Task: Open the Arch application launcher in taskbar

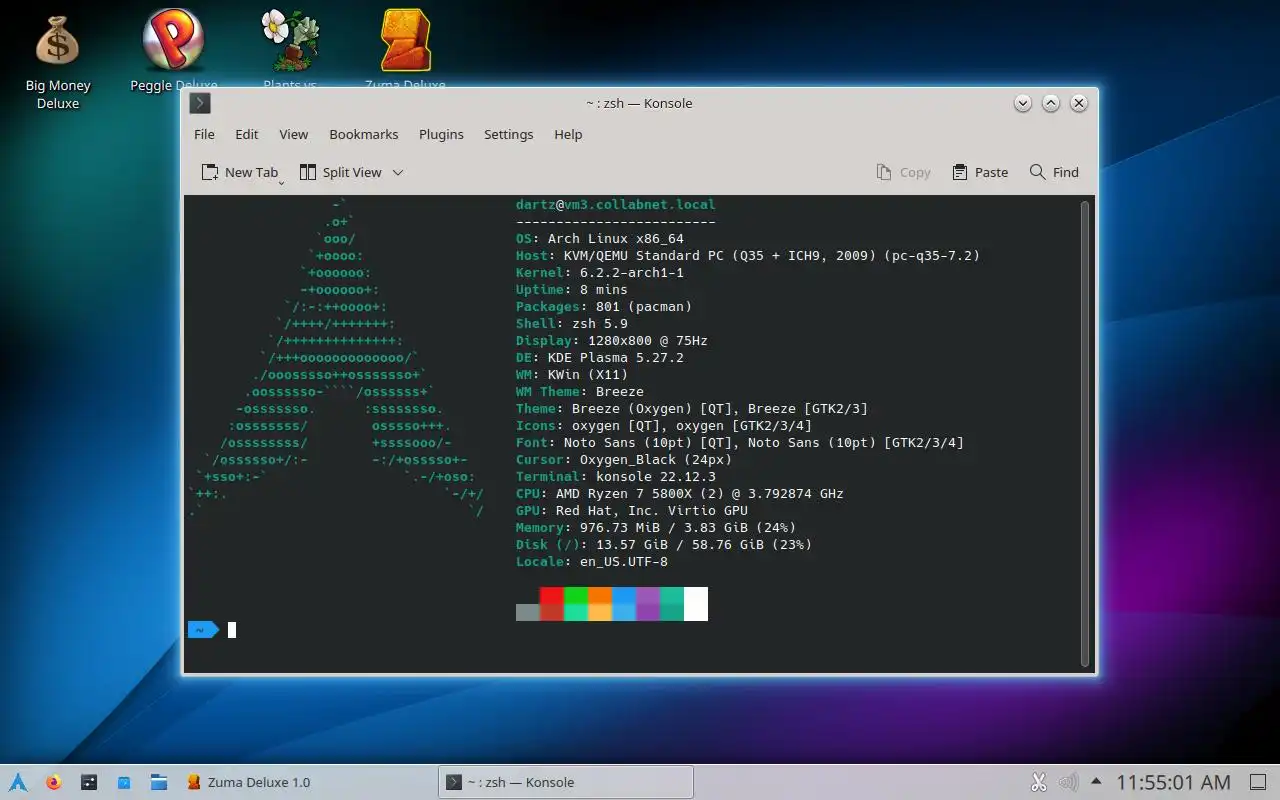Action: coord(18,782)
